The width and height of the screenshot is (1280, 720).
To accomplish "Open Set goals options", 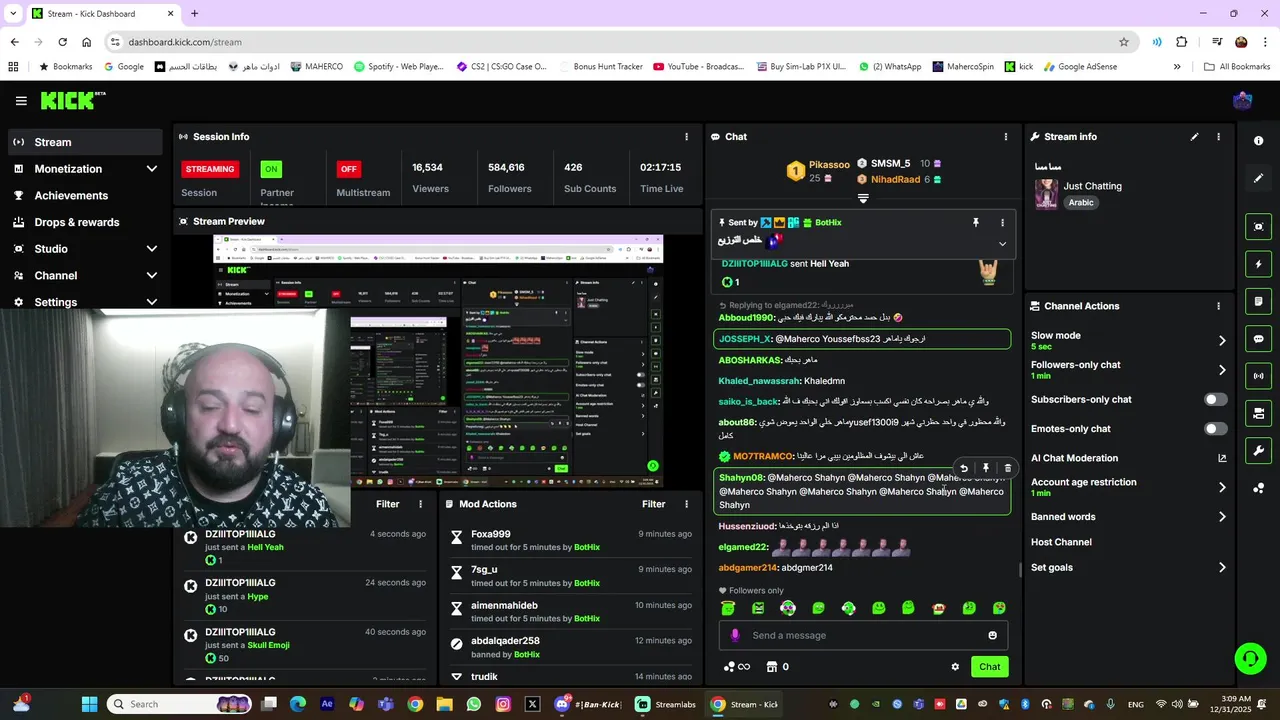I will coord(1222,568).
